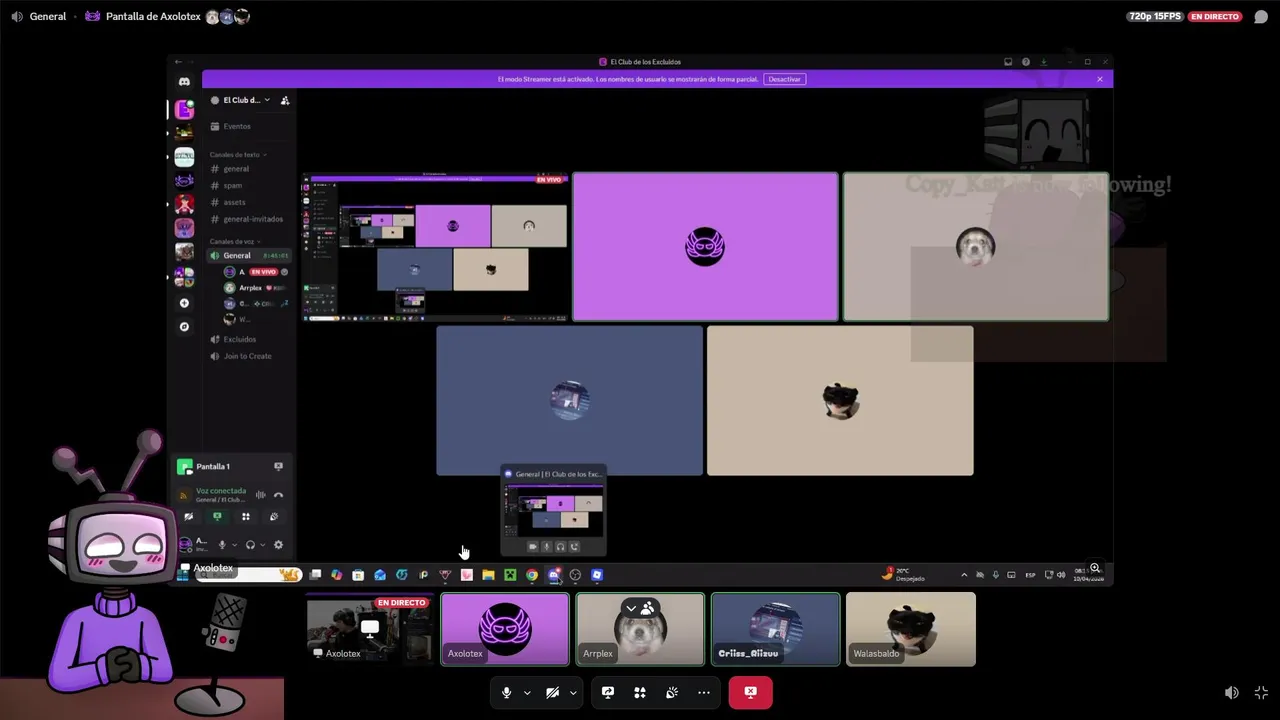Toggle noise suppression next to Voz conectada
1280x720 pixels.
point(261,495)
